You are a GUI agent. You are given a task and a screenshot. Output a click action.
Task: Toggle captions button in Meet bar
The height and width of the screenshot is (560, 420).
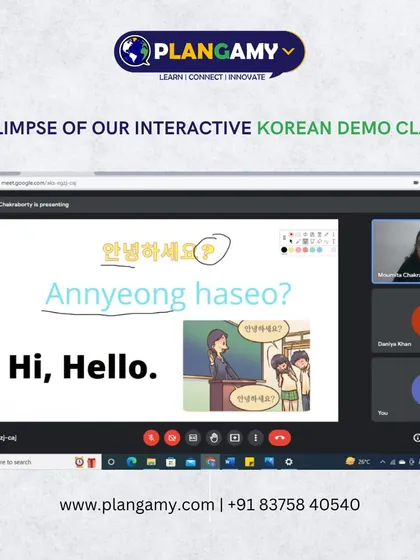pos(193,438)
